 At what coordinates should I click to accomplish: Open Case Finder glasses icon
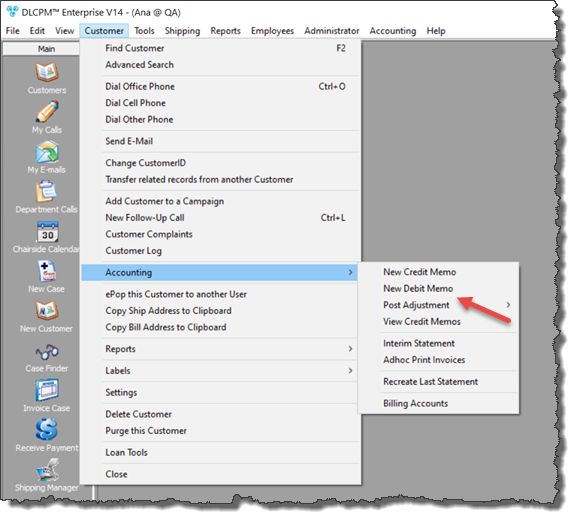tap(47, 352)
